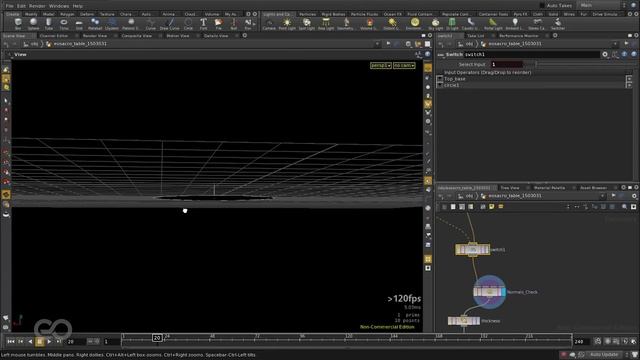Click the Select Input slider track
The height and width of the screenshot is (360, 640).
(x=584, y=64)
